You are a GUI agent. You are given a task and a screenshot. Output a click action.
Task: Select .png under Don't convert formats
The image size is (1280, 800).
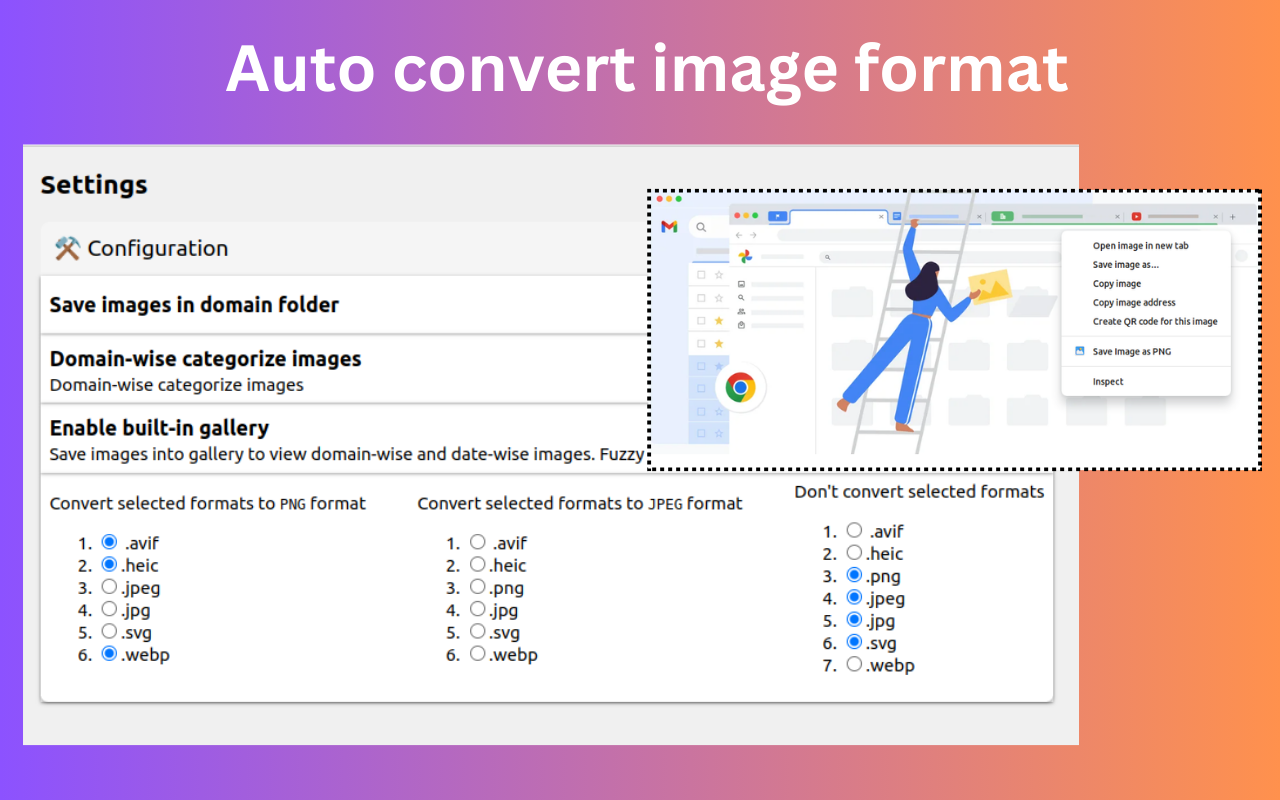tap(854, 575)
